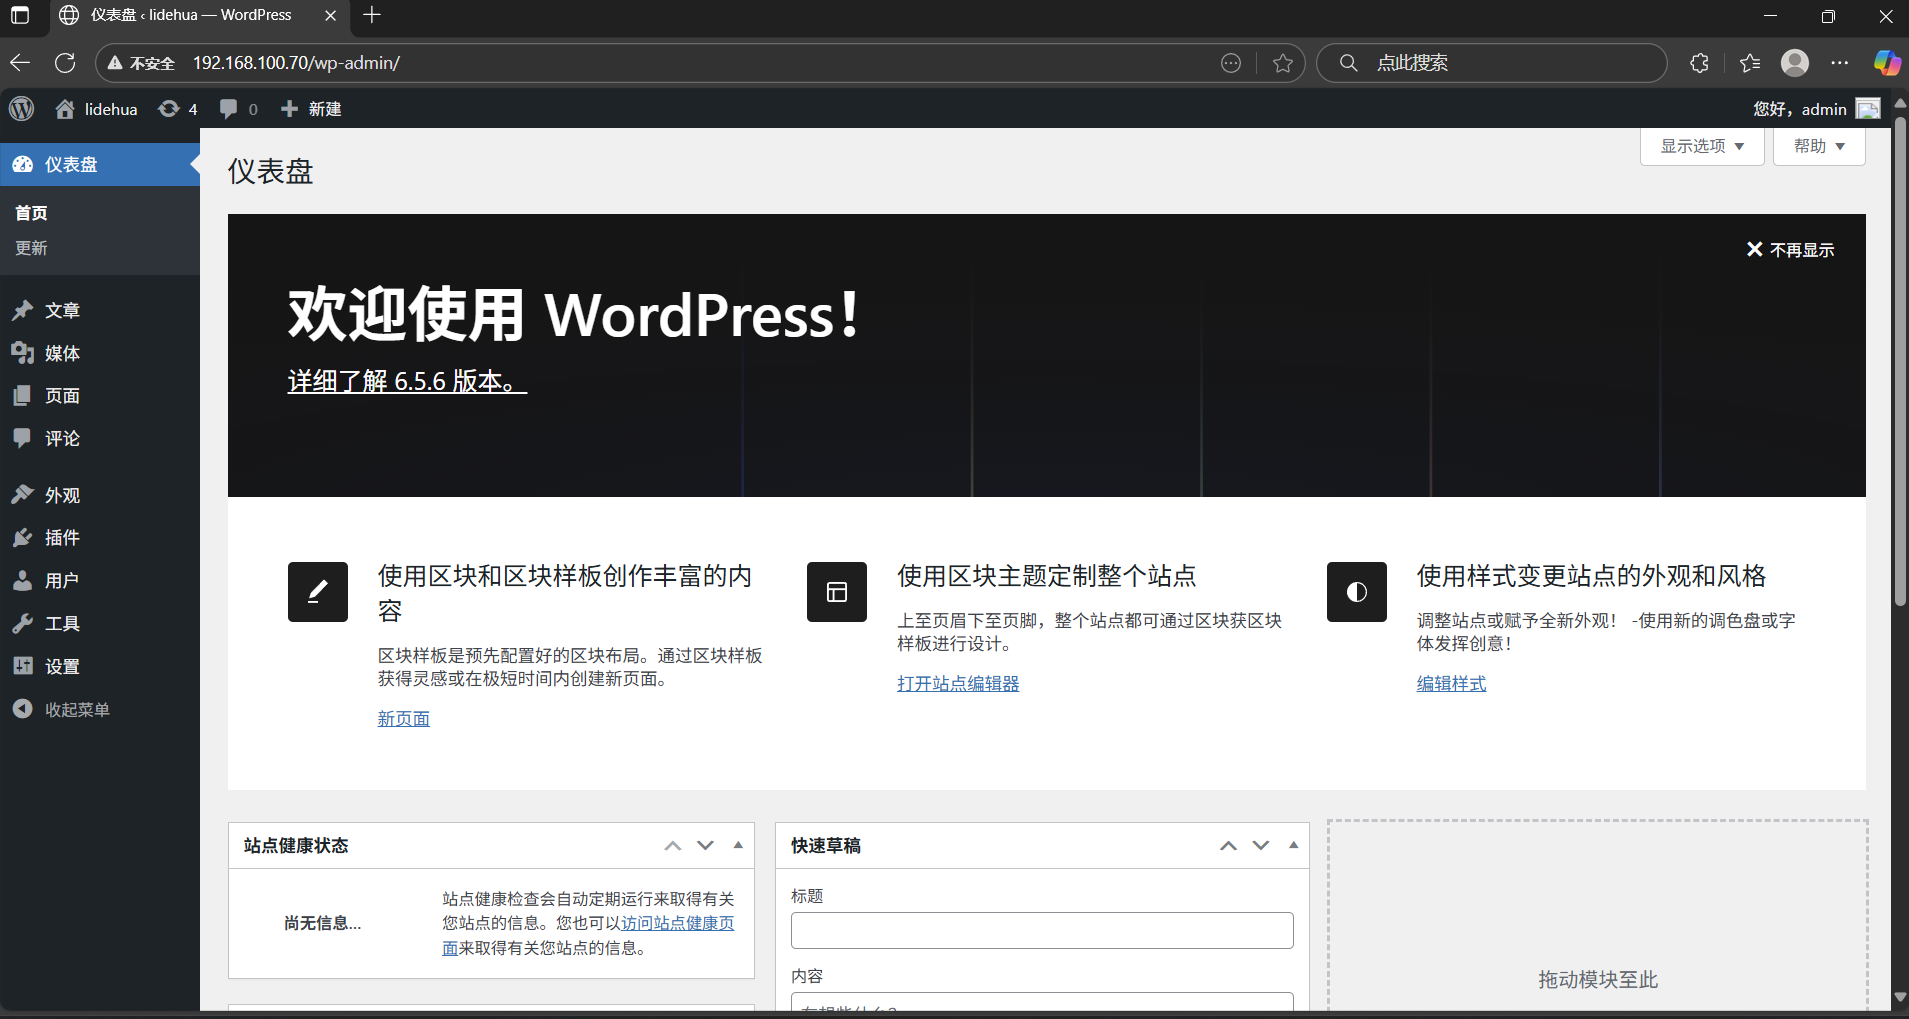Viewport: 1909px width, 1019px height.
Task: Open browser settings ellipsis menu
Action: [1840, 63]
